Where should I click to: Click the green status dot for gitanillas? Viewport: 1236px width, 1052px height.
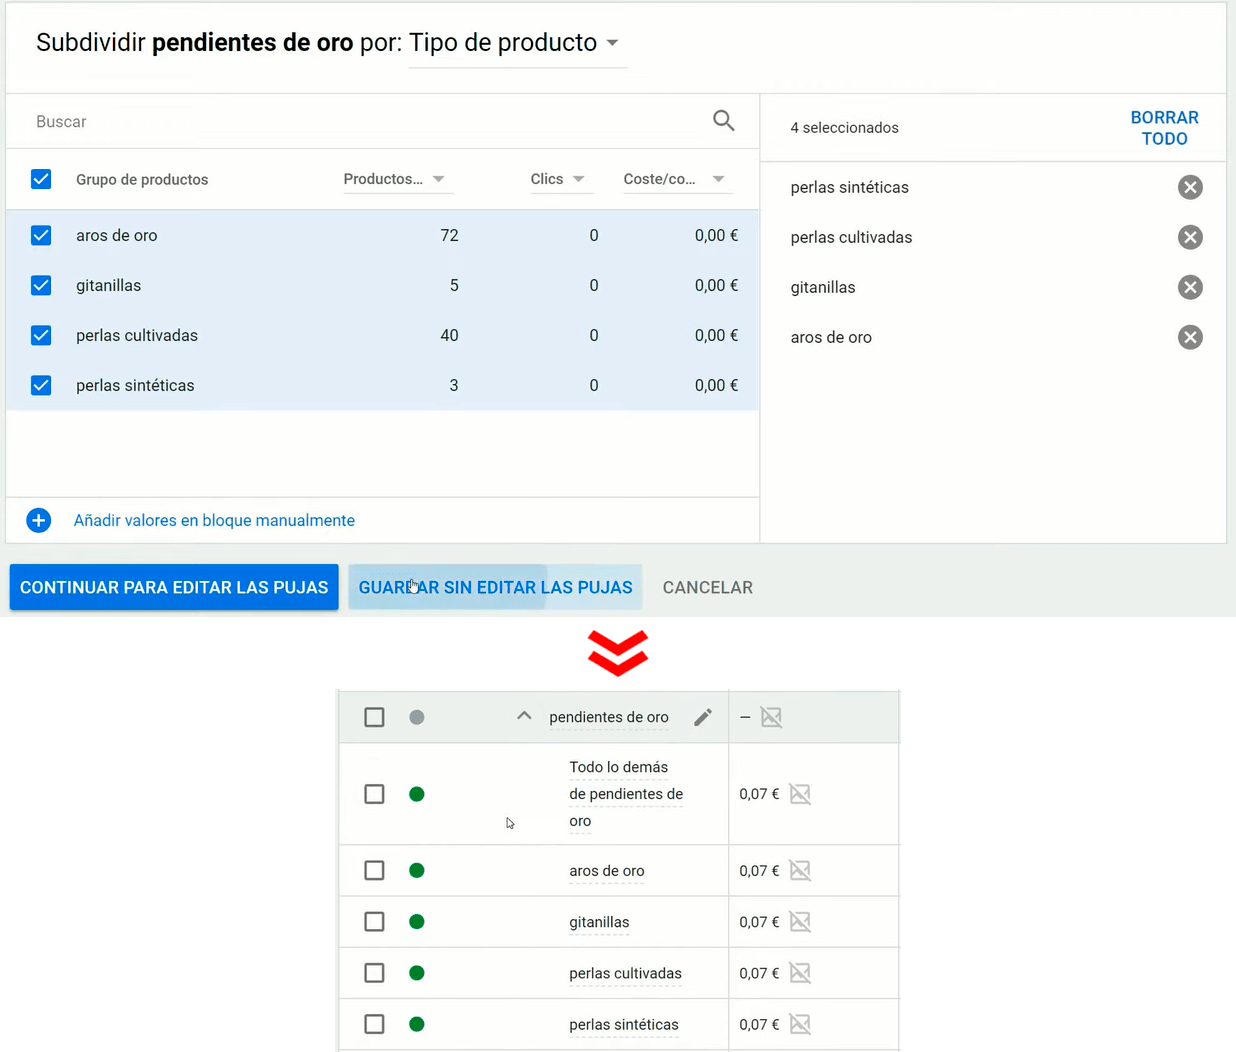click(417, 922)
